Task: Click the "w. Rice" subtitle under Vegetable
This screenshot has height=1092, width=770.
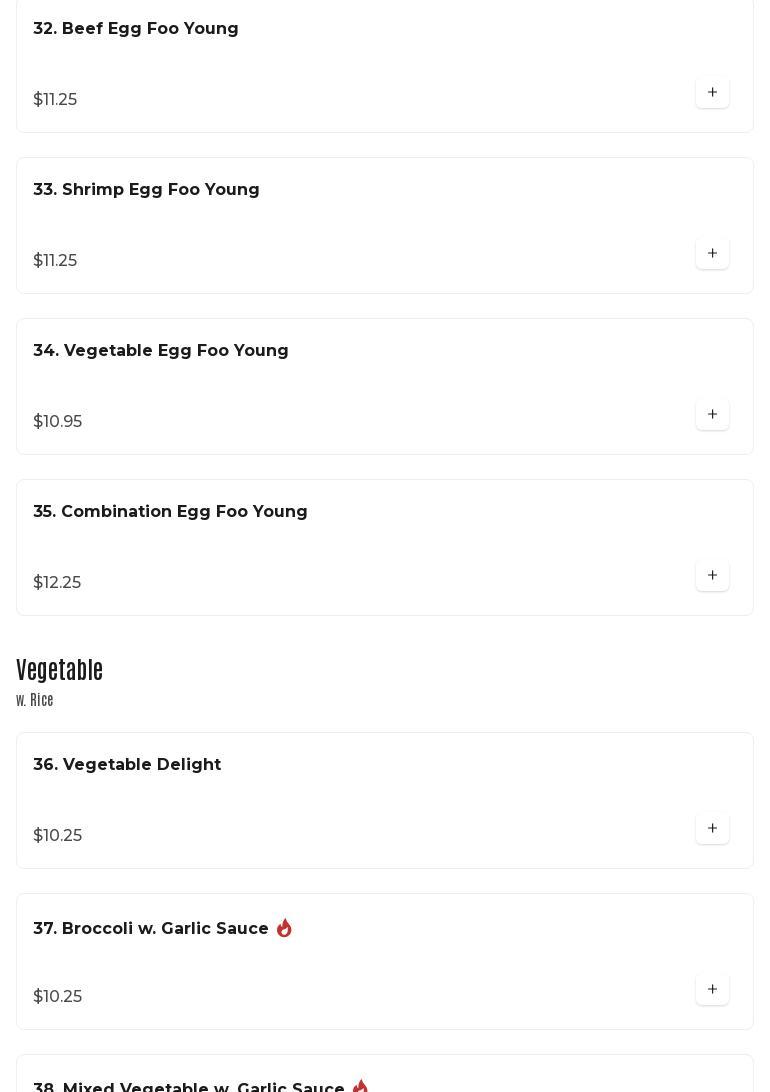Action: point(35,701)
